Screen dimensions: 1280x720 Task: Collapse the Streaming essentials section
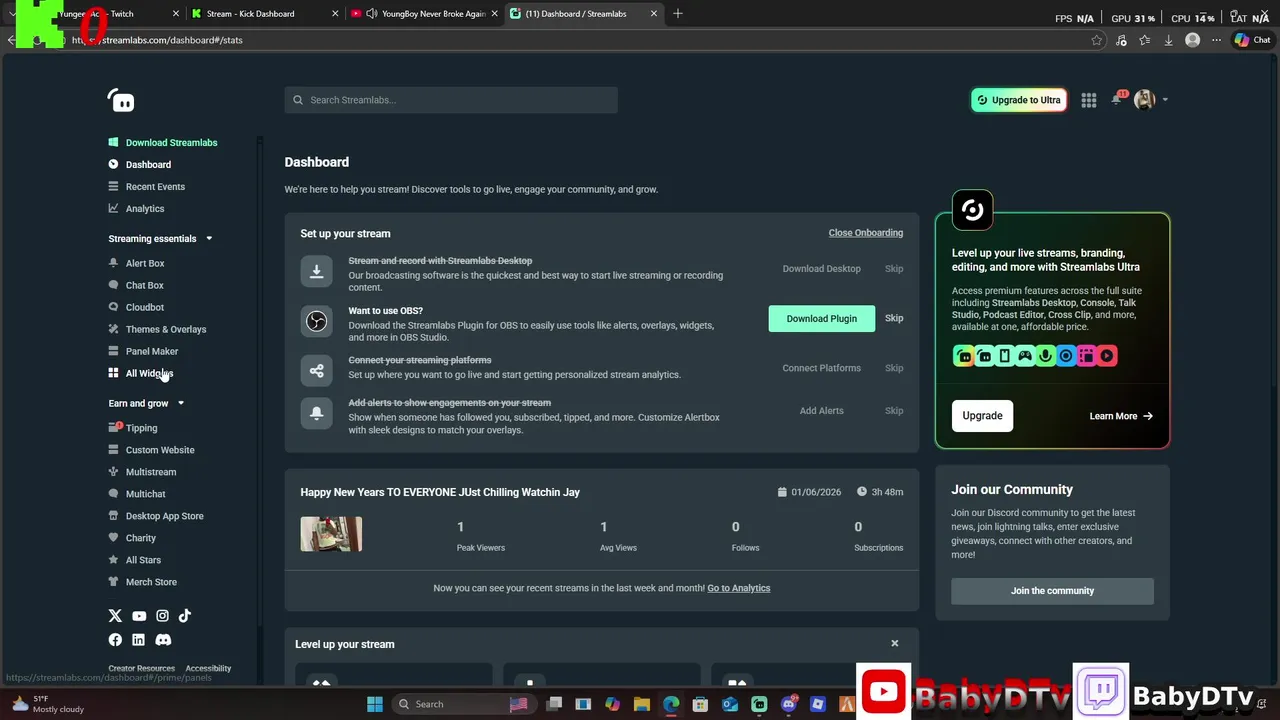(x=209, y=239)
